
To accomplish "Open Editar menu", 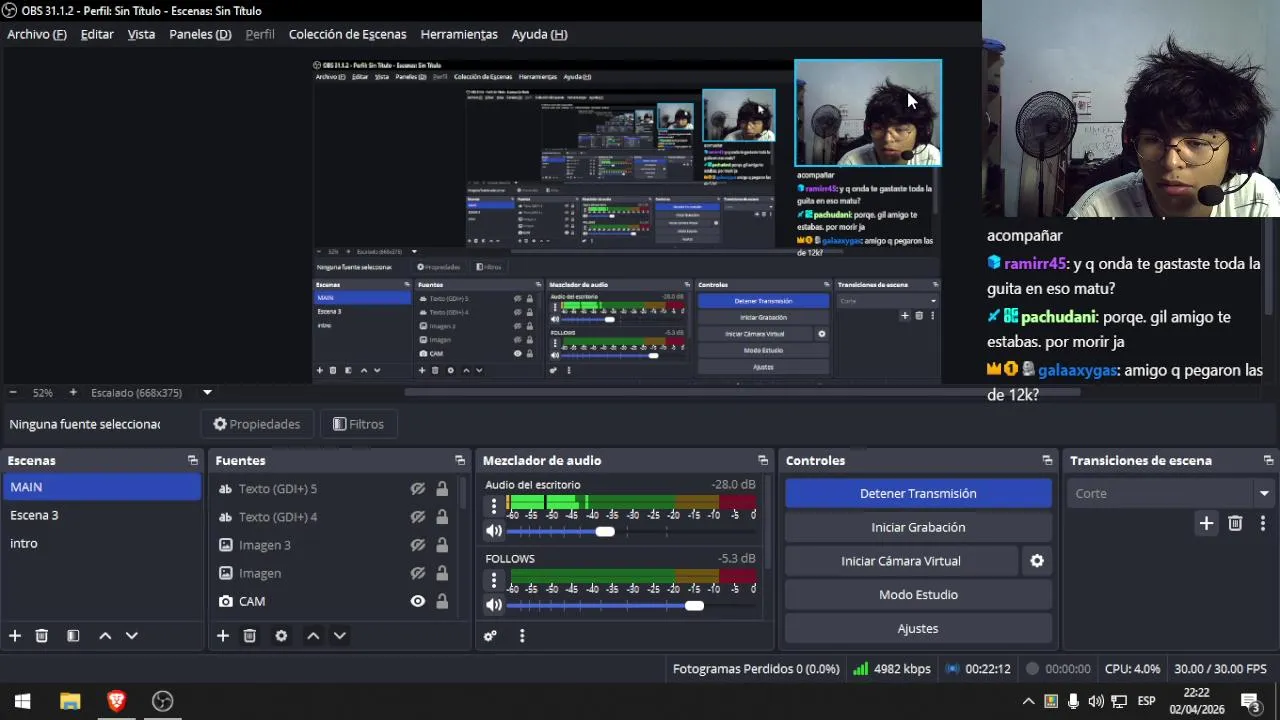I will (97, 34).
